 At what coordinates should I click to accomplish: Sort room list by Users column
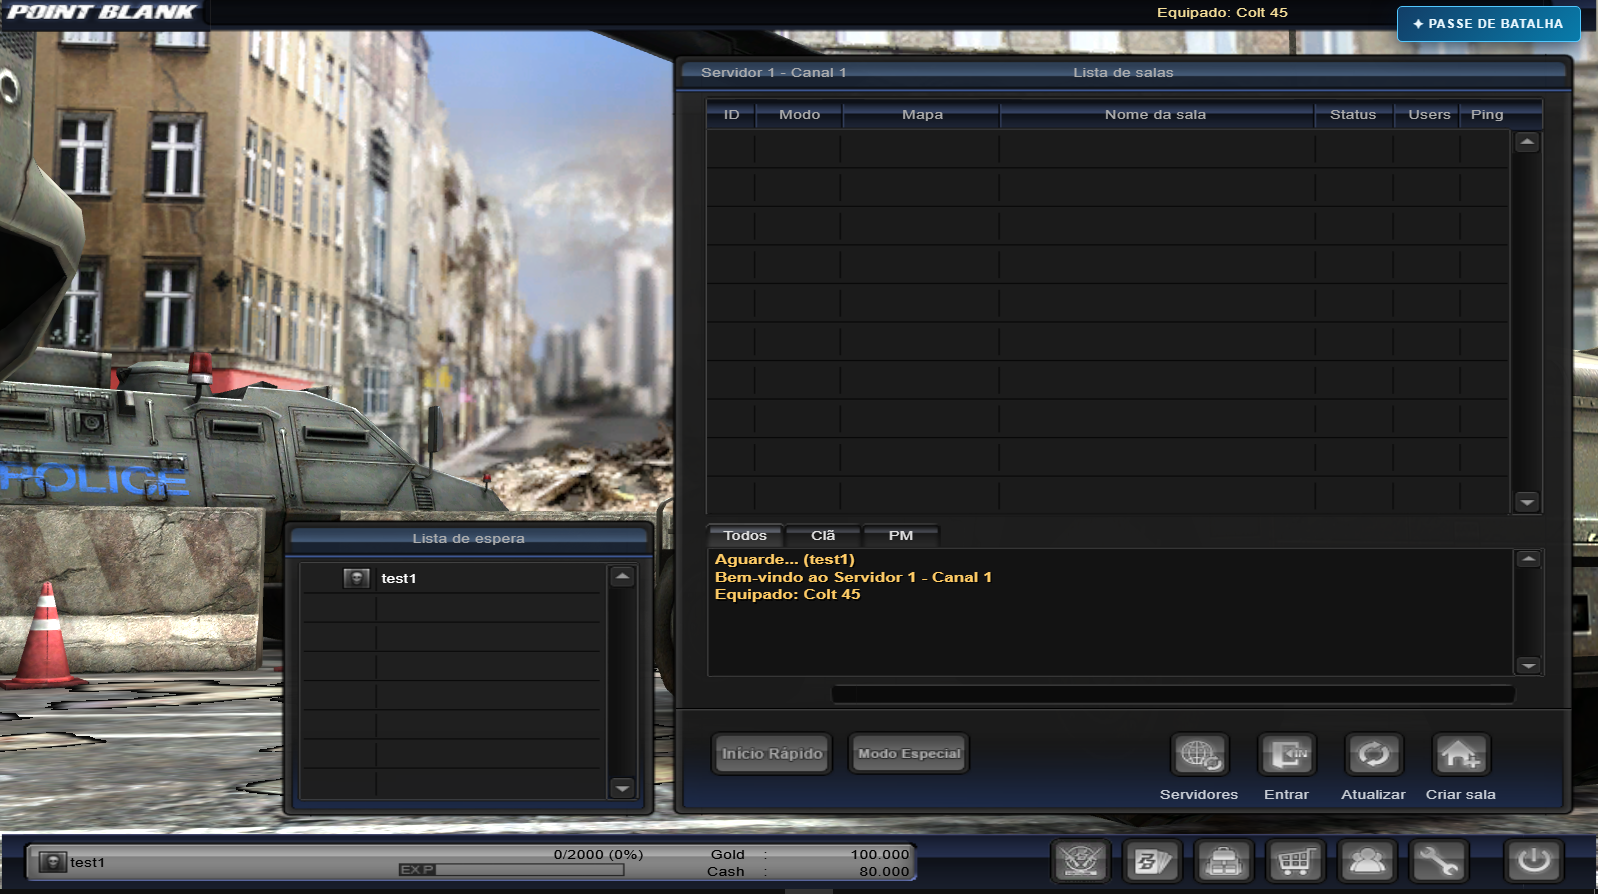click(x=1429, y=114)
